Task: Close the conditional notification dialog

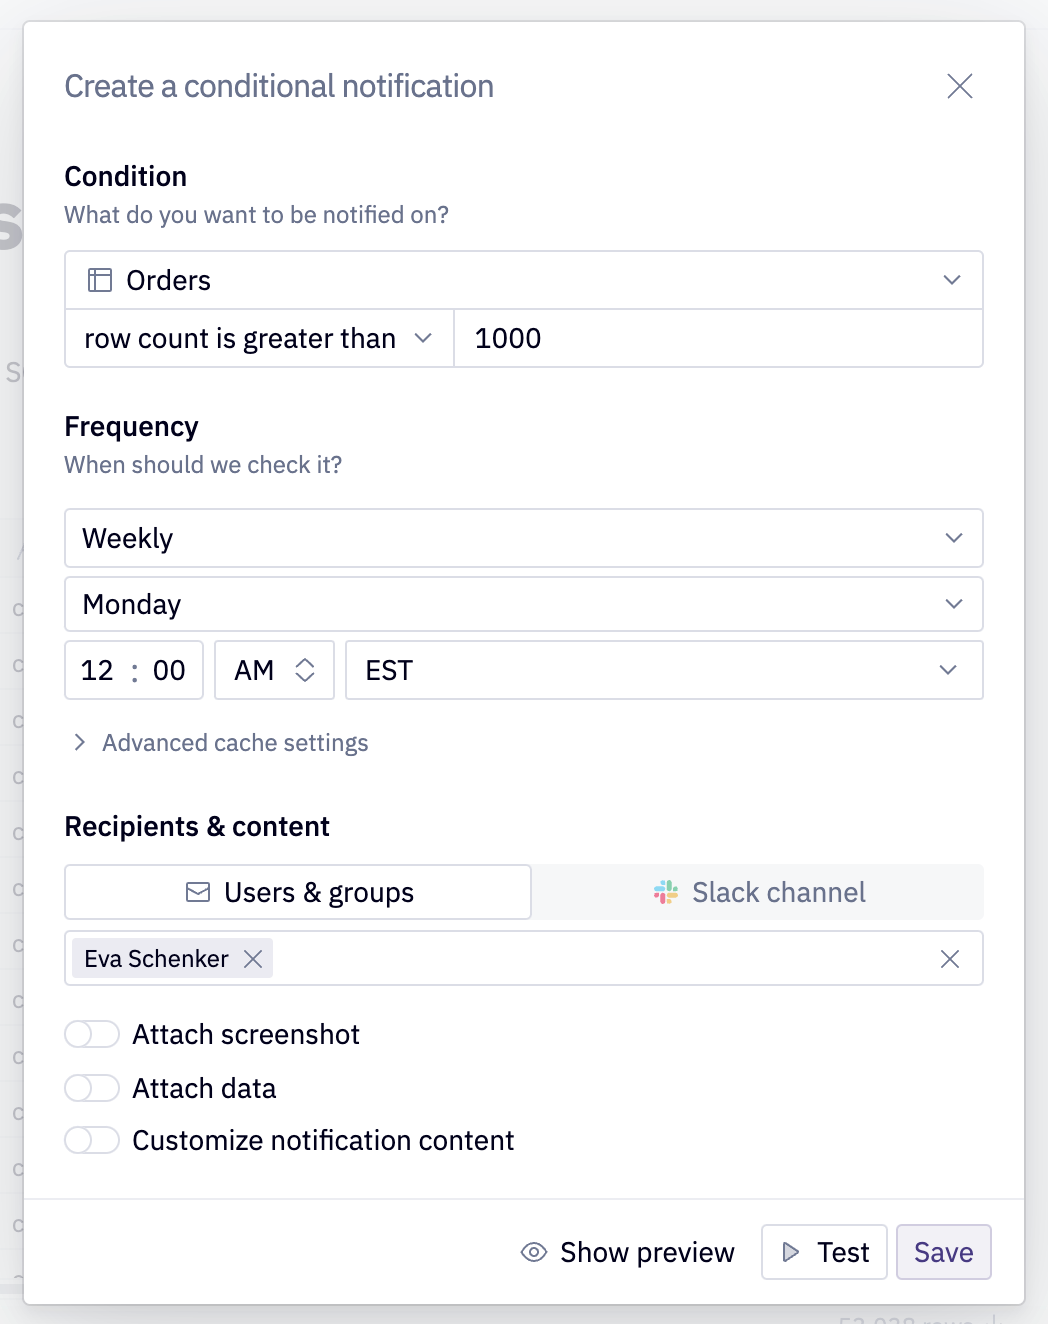Action: tap(959, 87)
